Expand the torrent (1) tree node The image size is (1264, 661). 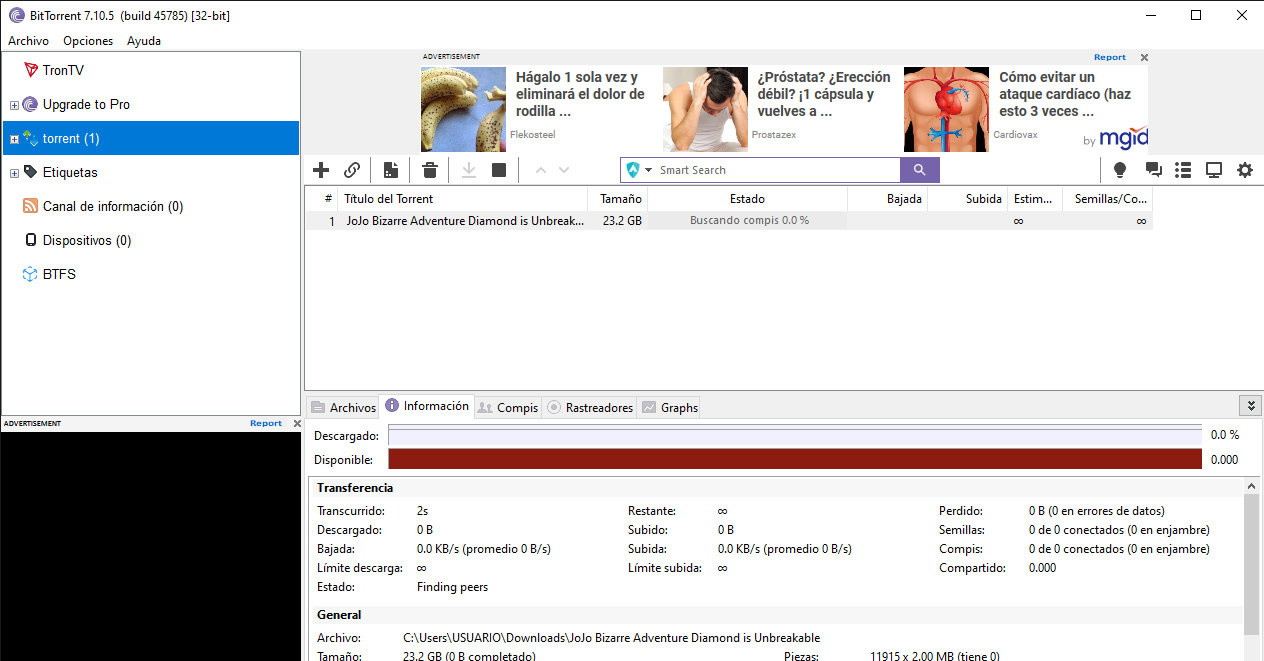coord(14,139)
